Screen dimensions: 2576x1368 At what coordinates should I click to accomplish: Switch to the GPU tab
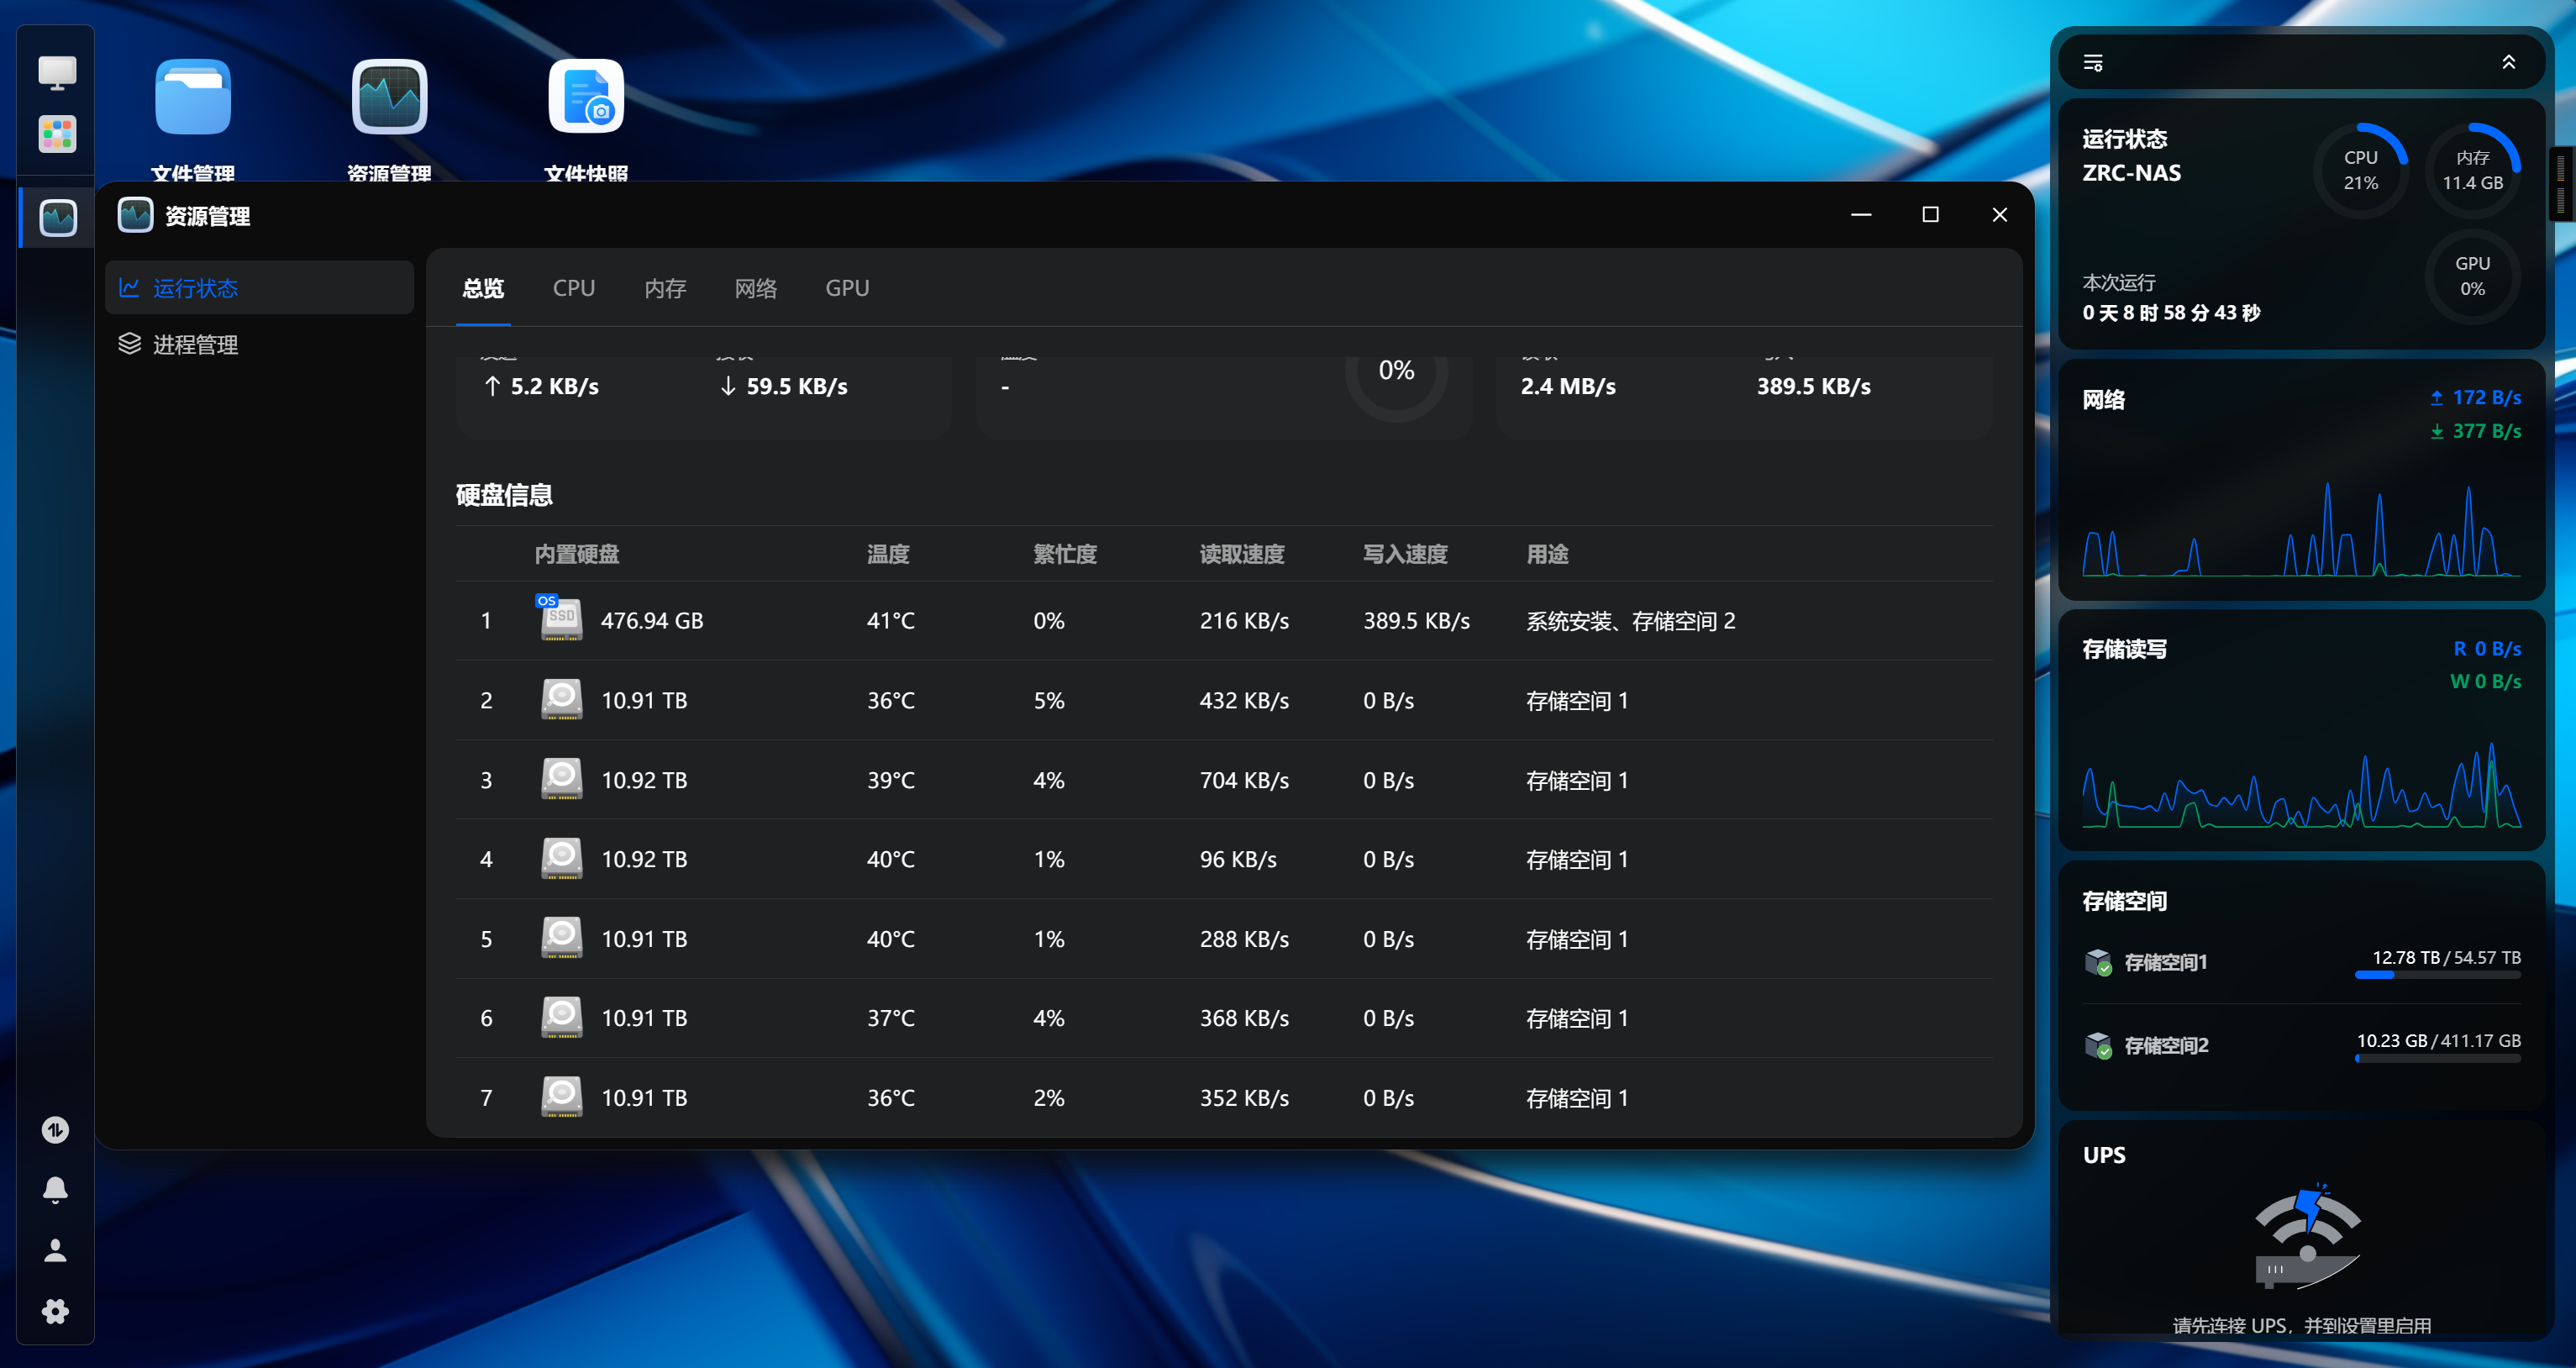coord(847,288)
